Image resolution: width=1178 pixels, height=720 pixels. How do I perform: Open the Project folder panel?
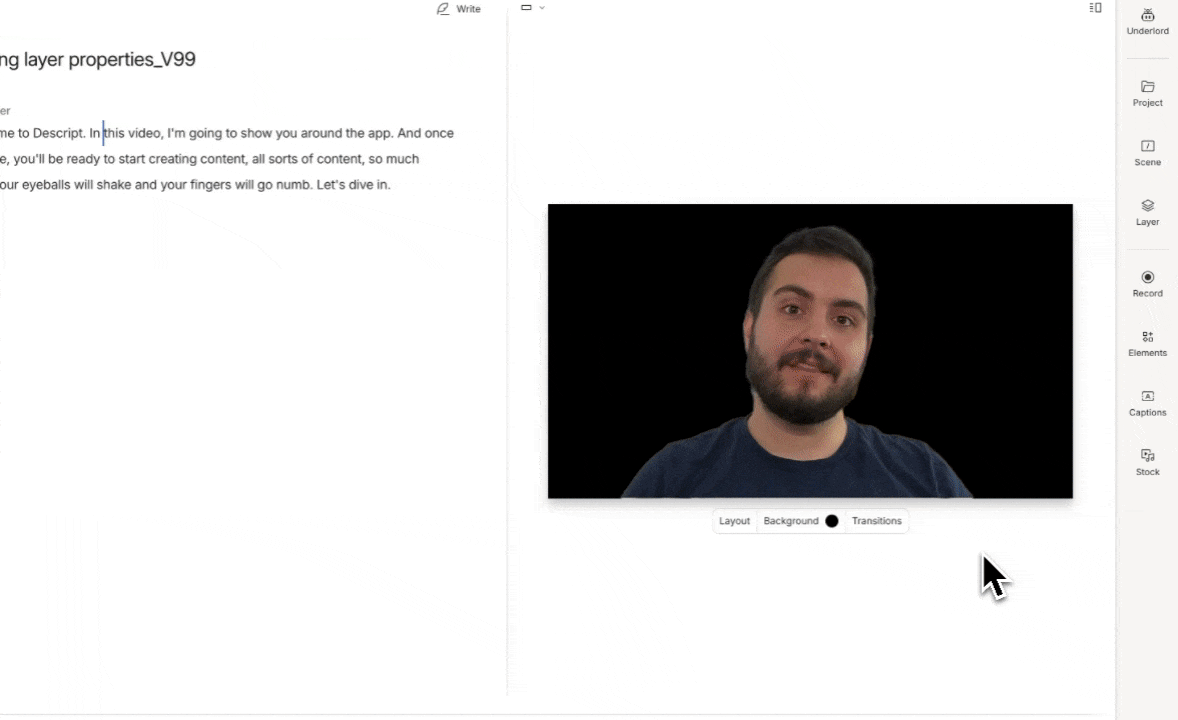1147,93
